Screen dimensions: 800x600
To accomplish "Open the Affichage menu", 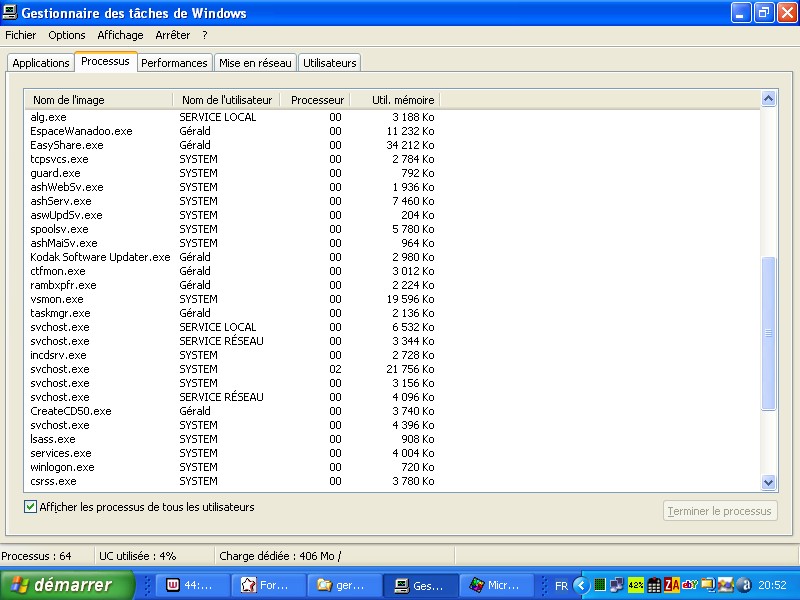I will 120,35.
